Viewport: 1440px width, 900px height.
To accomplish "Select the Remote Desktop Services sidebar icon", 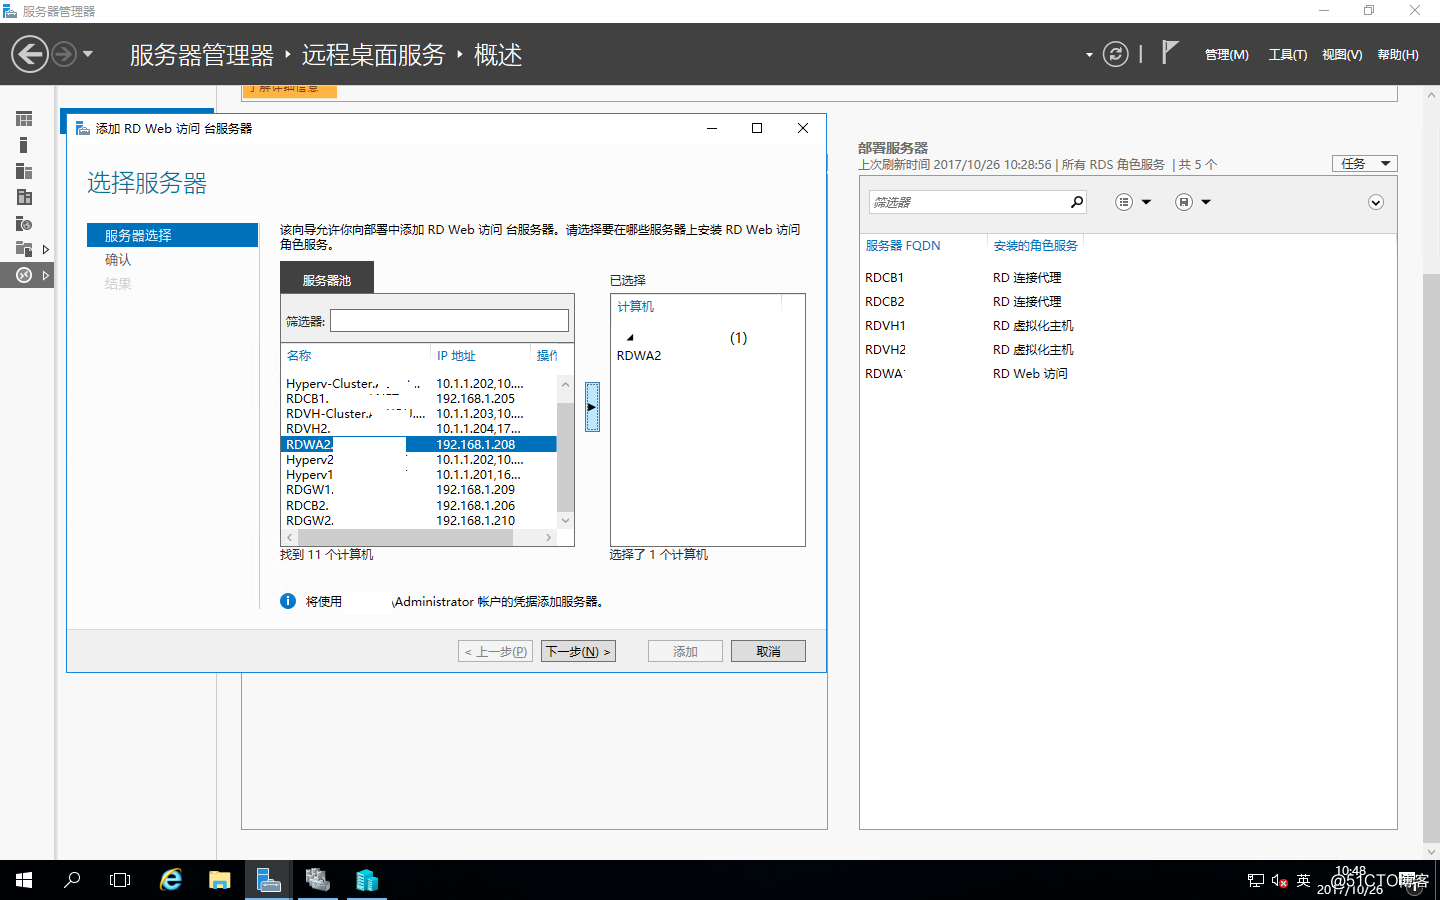I will tap(24, 275).
